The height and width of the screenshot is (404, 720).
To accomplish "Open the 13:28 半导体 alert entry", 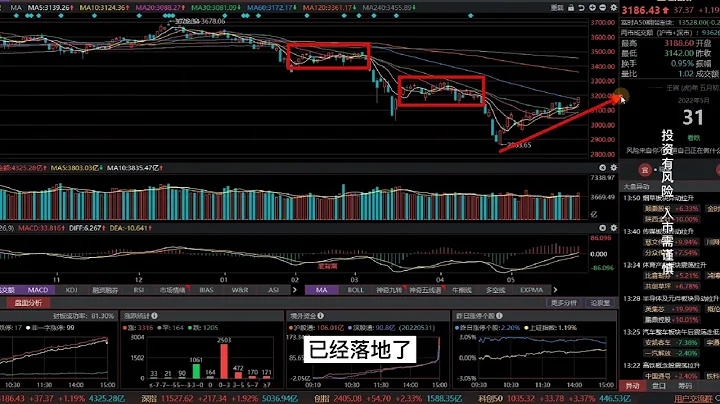I will tap(671, 298).
